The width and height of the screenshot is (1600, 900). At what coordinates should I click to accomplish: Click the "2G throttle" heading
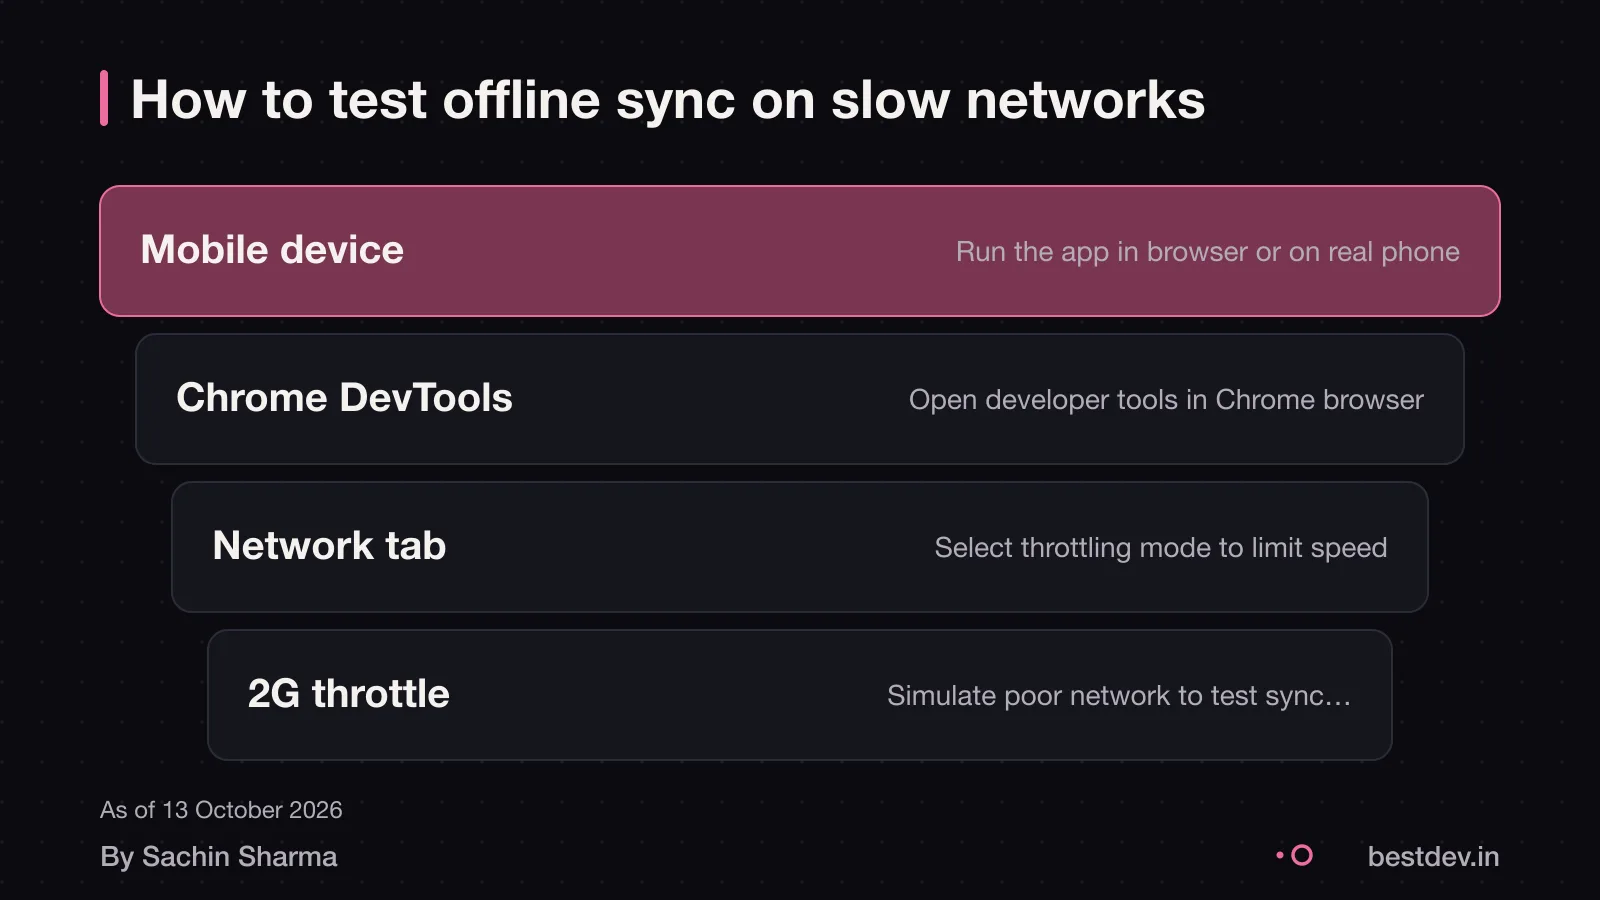pos(348,694)
